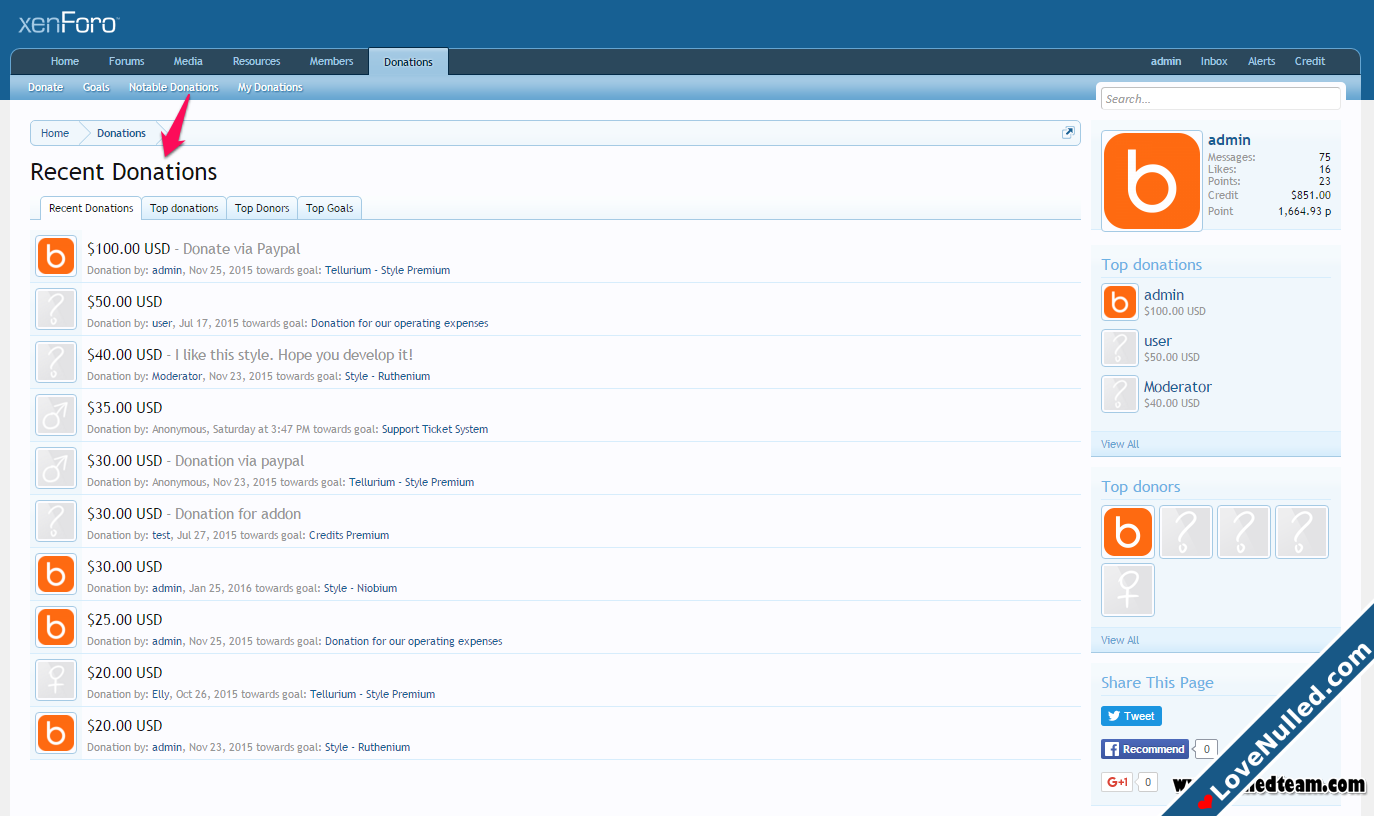Open the Credit link in top bar
Image resolution: width=1374 pixels, height=816 pixels.
coord(1310,61)
